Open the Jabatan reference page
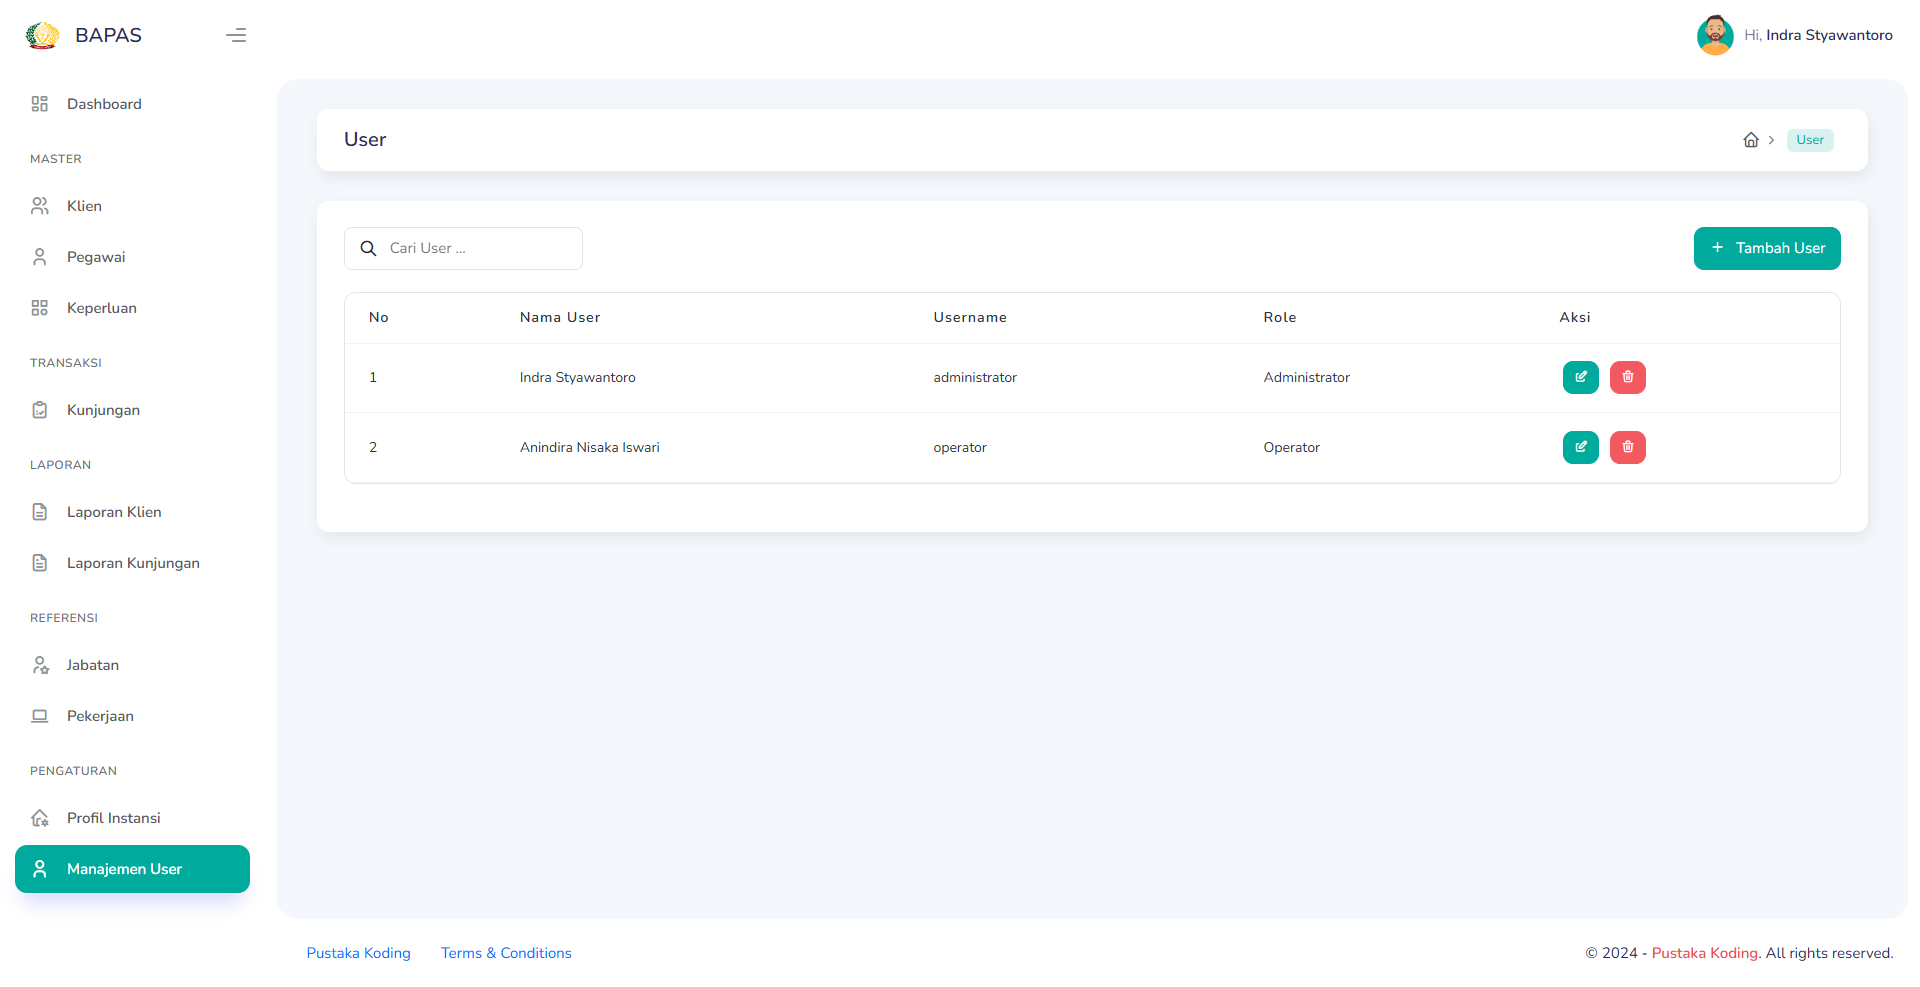The image size is (1920, 987). coord(93,665)
